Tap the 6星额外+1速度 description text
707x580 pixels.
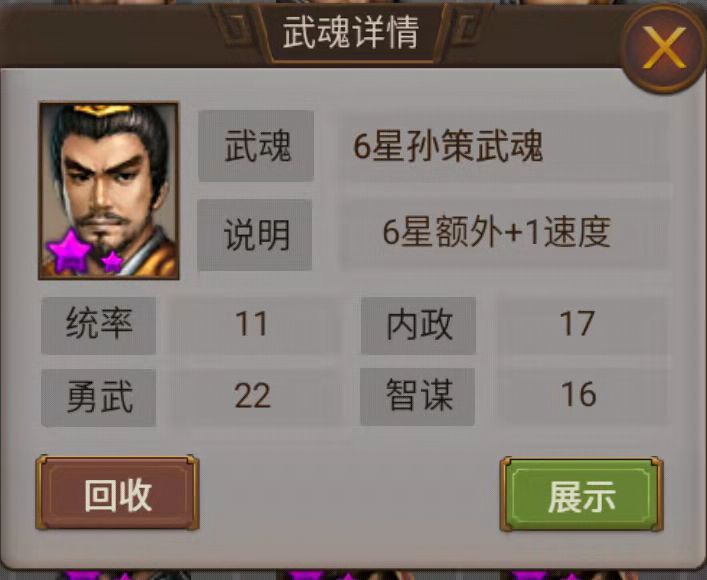click(x=496, y=233)
